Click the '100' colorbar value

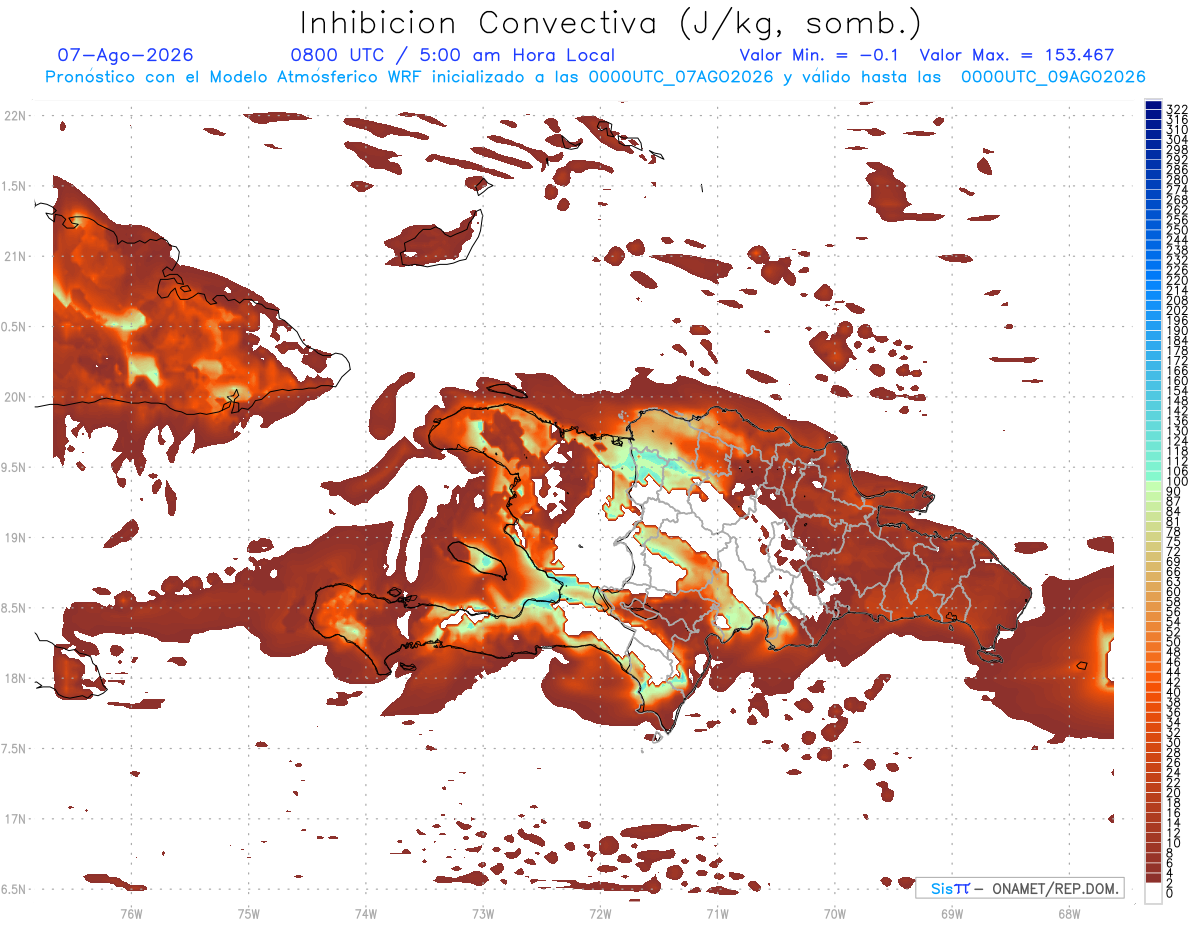(x=1176, y=481)
